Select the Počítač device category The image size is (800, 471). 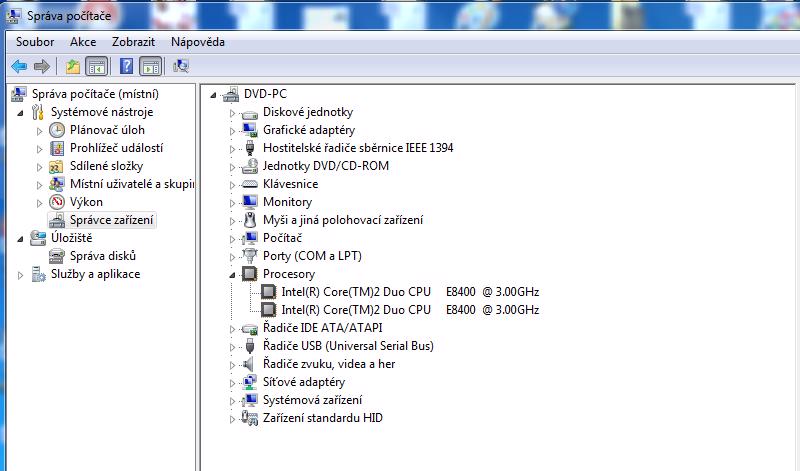tap(282, 238)
